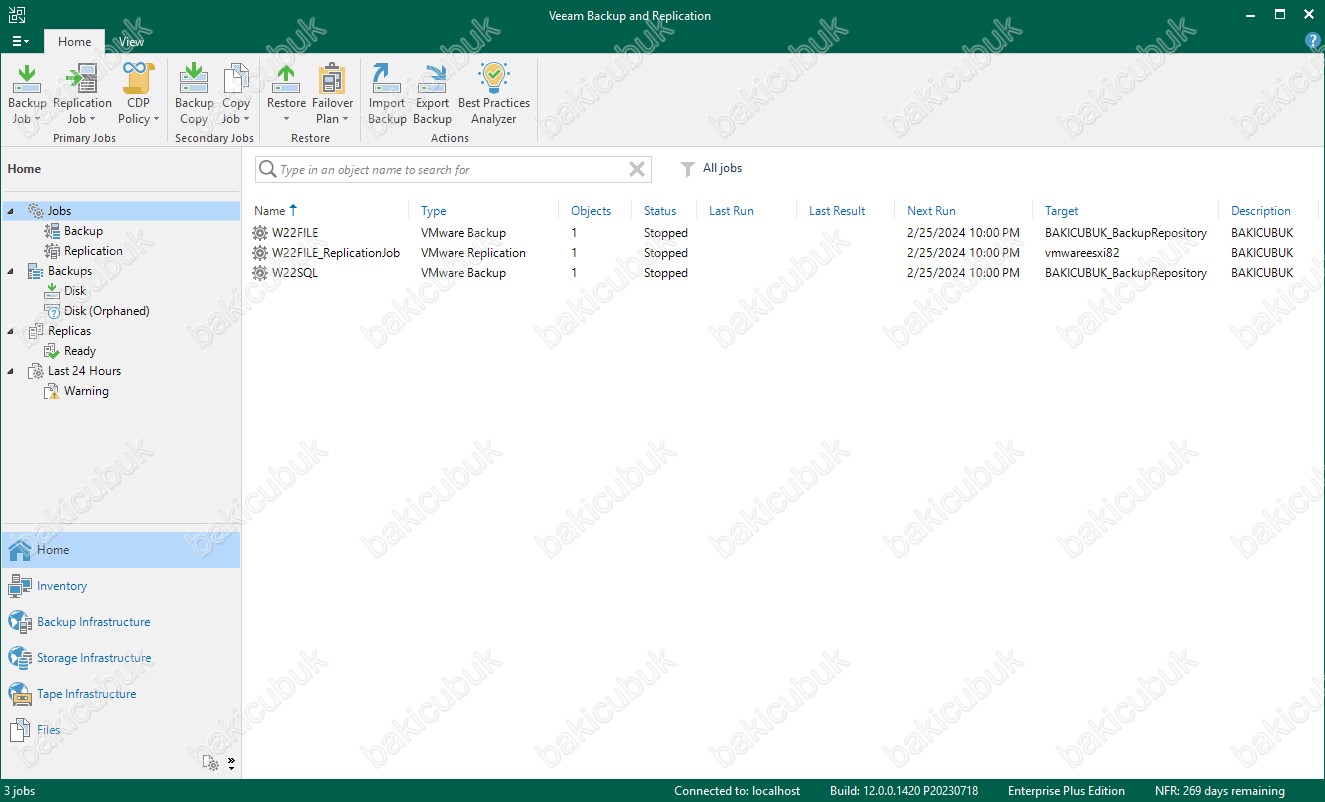
Task: Open the Backup Job ribbon button
Action: (x=27, y=93)
